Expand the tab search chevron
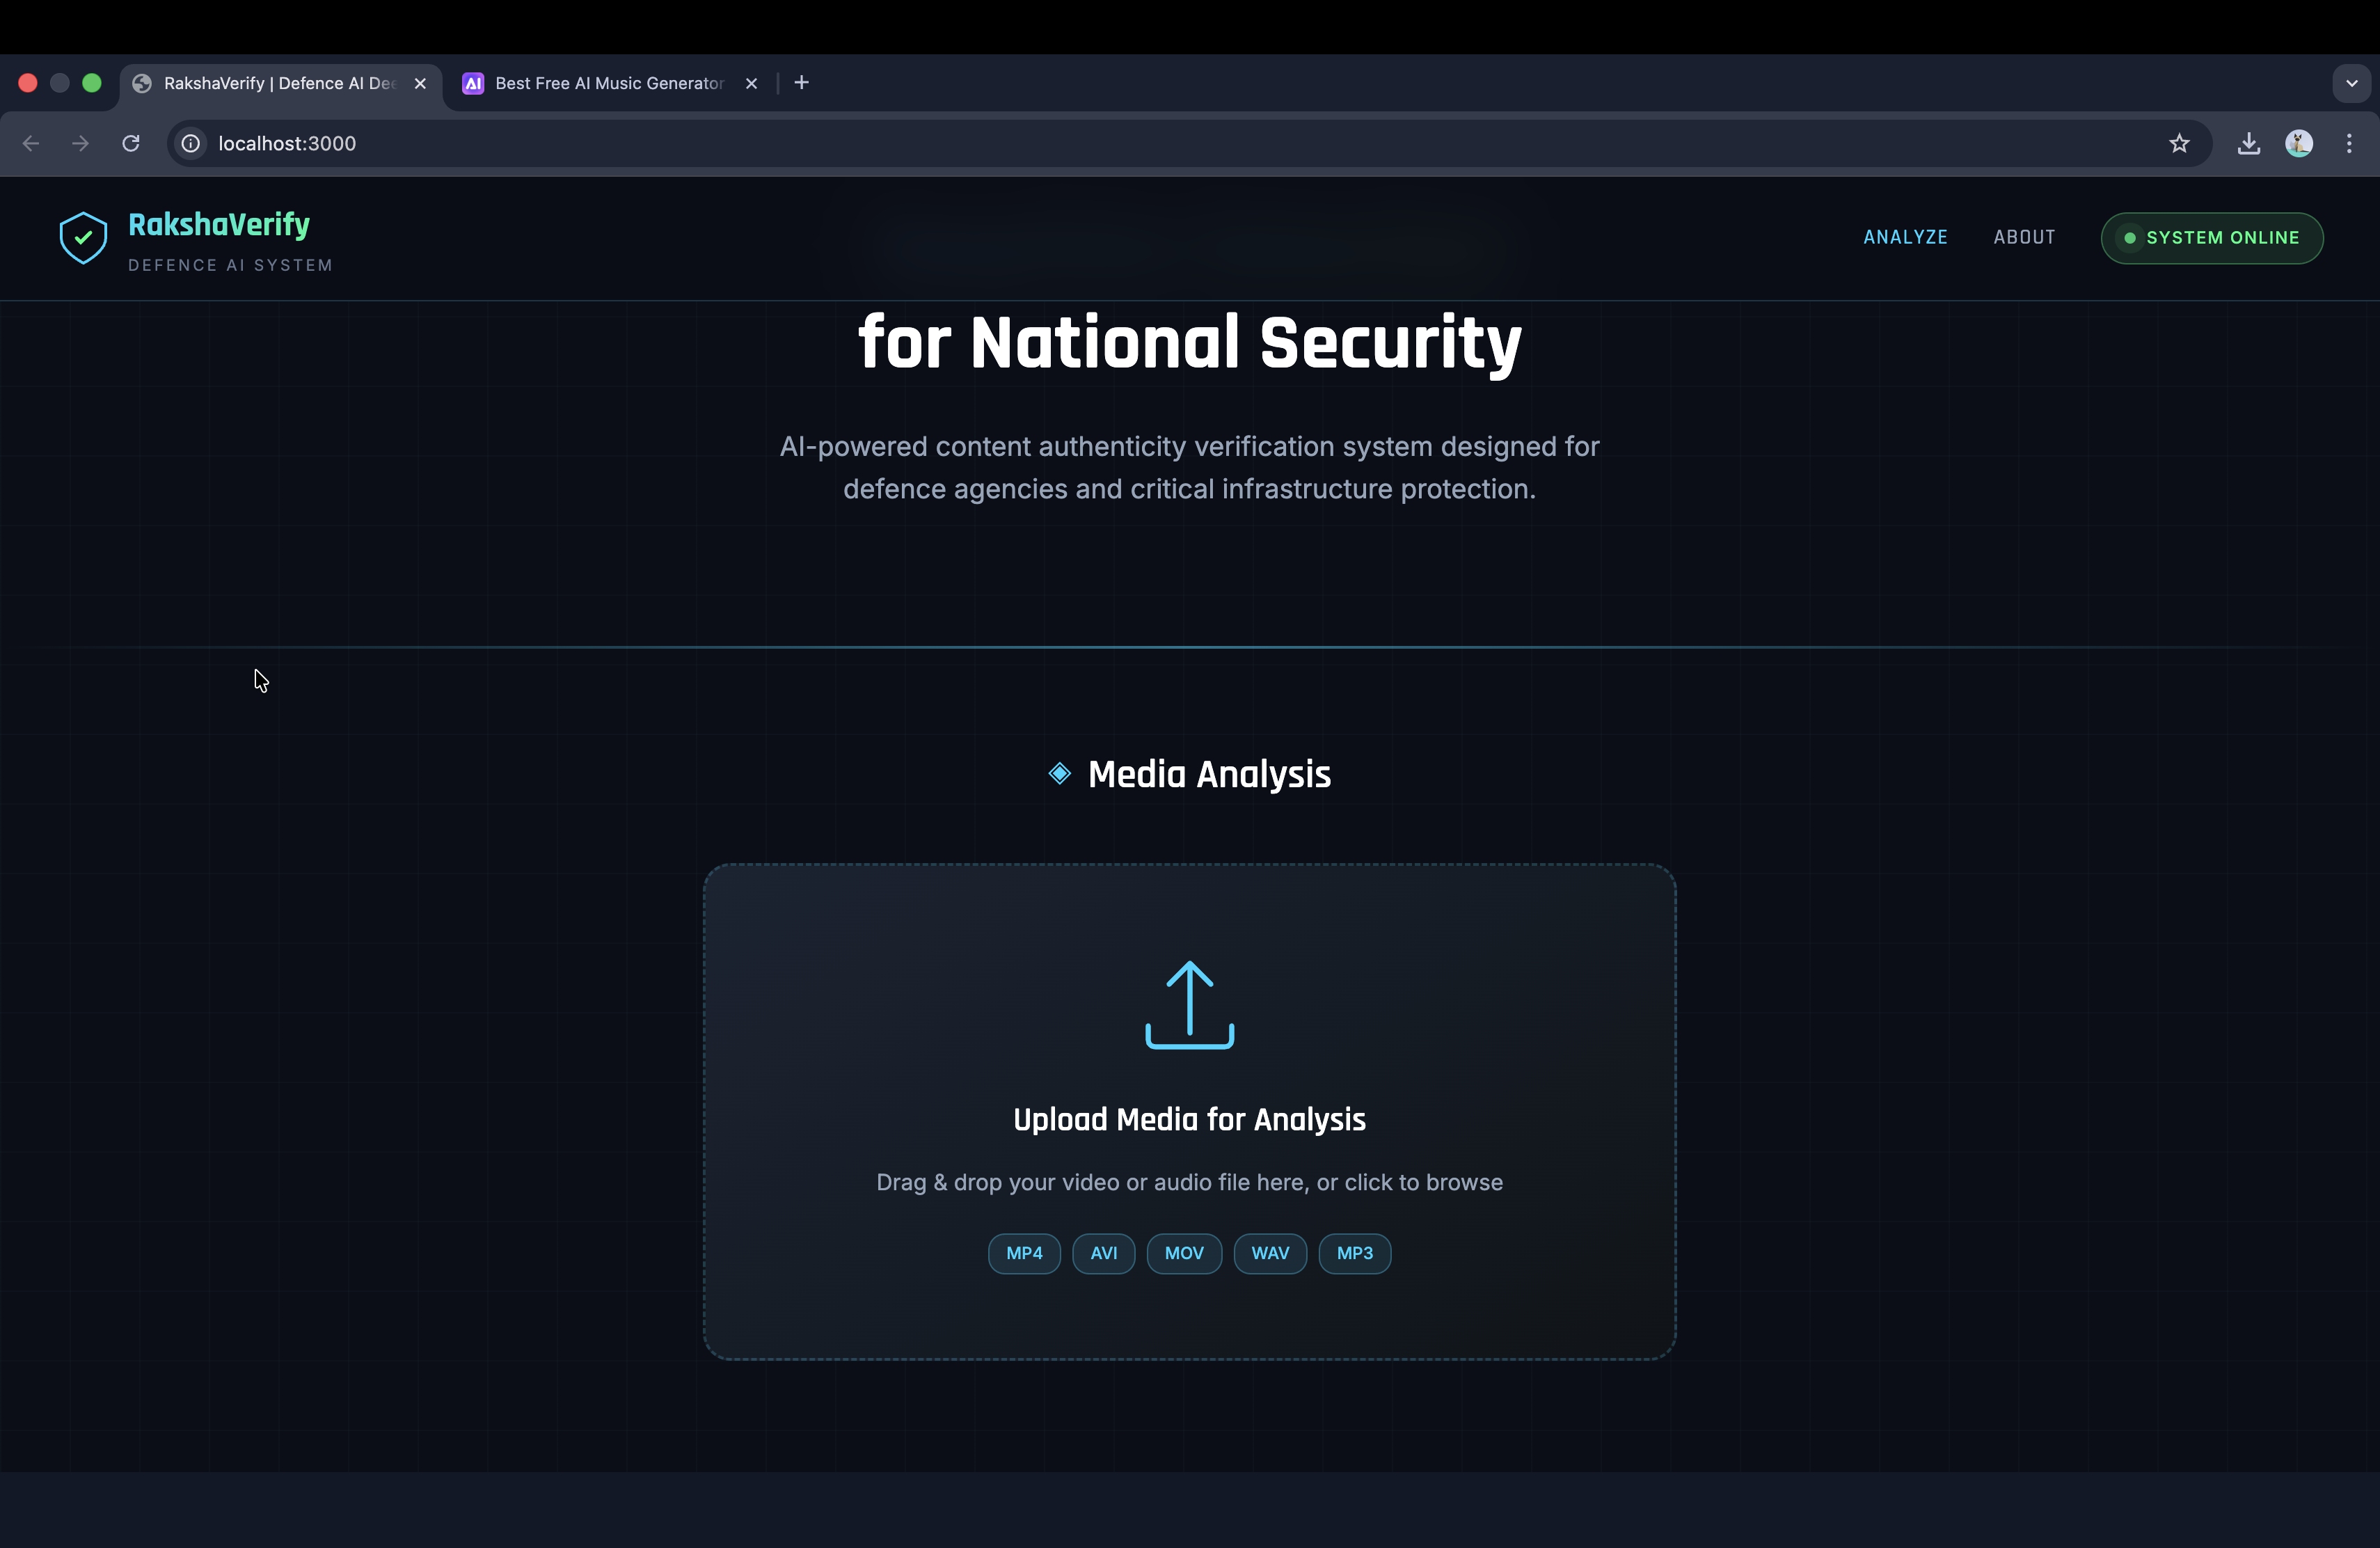The width and height of the screenshot is (2380, 1548). pos(2351,83)
